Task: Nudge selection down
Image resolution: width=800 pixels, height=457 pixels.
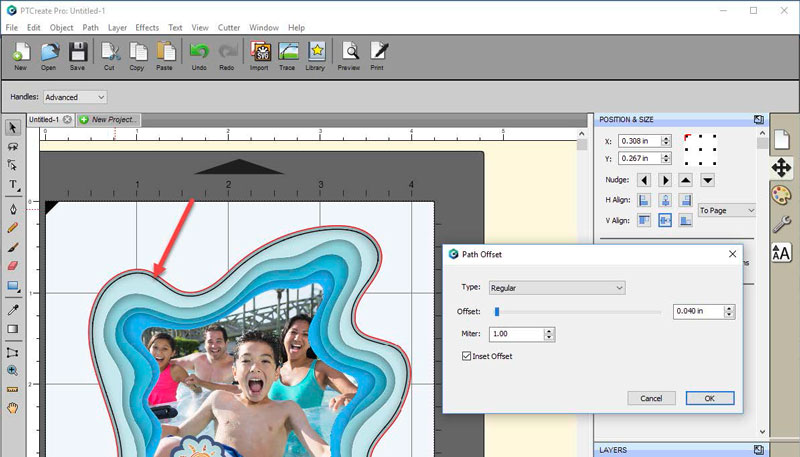Action: [707, 180]
